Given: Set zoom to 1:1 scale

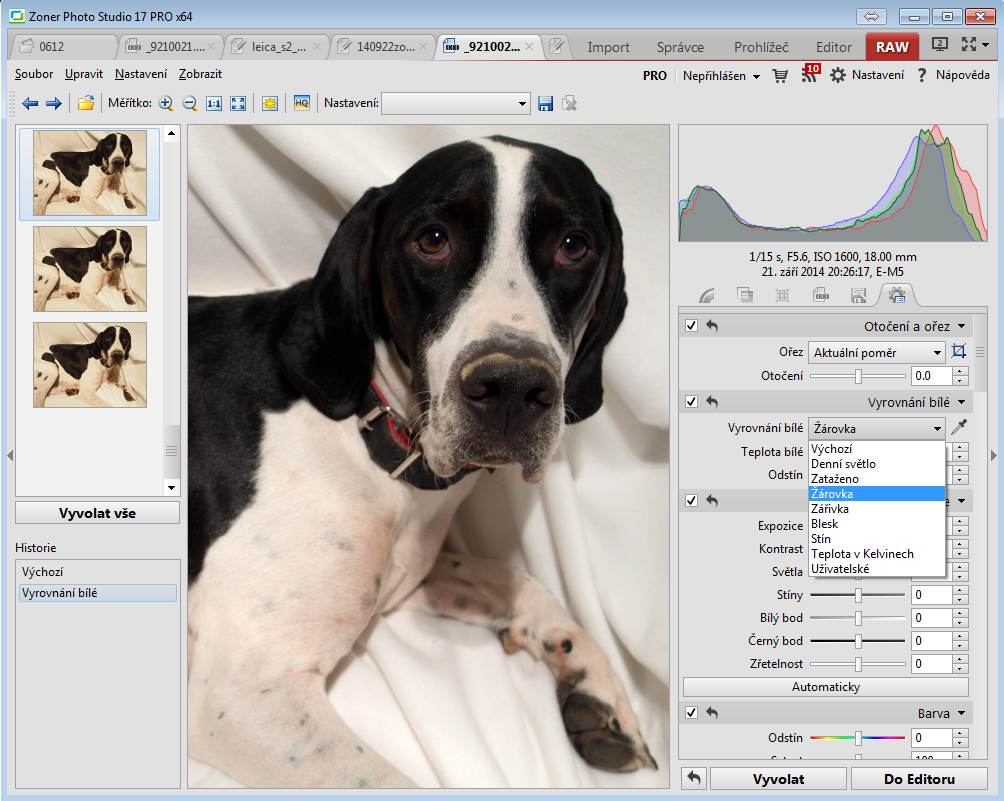Looking at the screenshot, I should 213,103.
